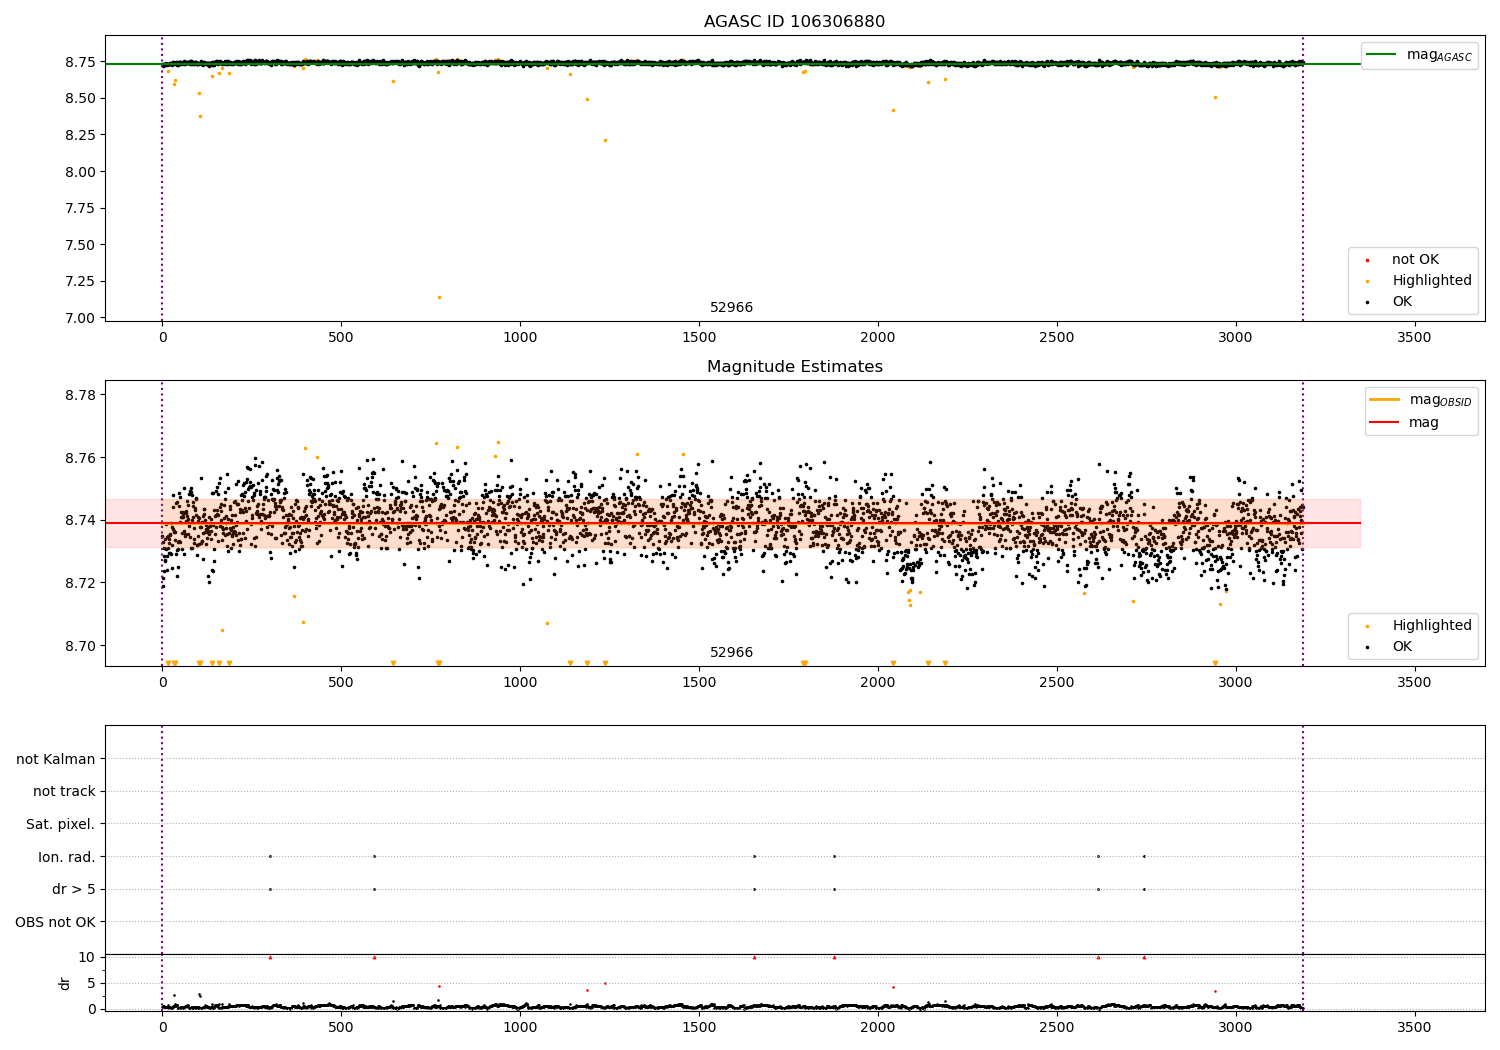Click the 7.50 y-tick label on top plot

coord(79,245)
